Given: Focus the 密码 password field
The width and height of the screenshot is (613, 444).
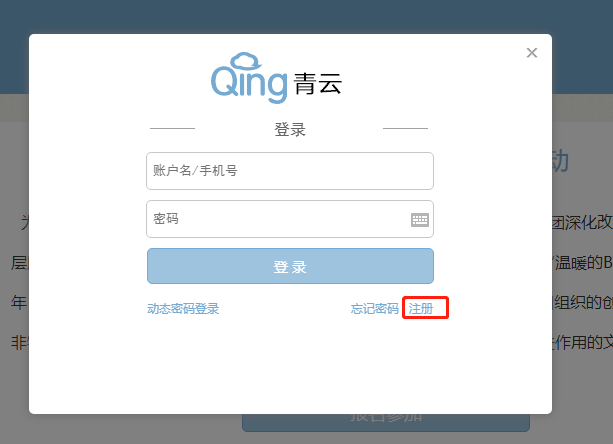Looking at the screenshot, I should [x=290, y=219].
